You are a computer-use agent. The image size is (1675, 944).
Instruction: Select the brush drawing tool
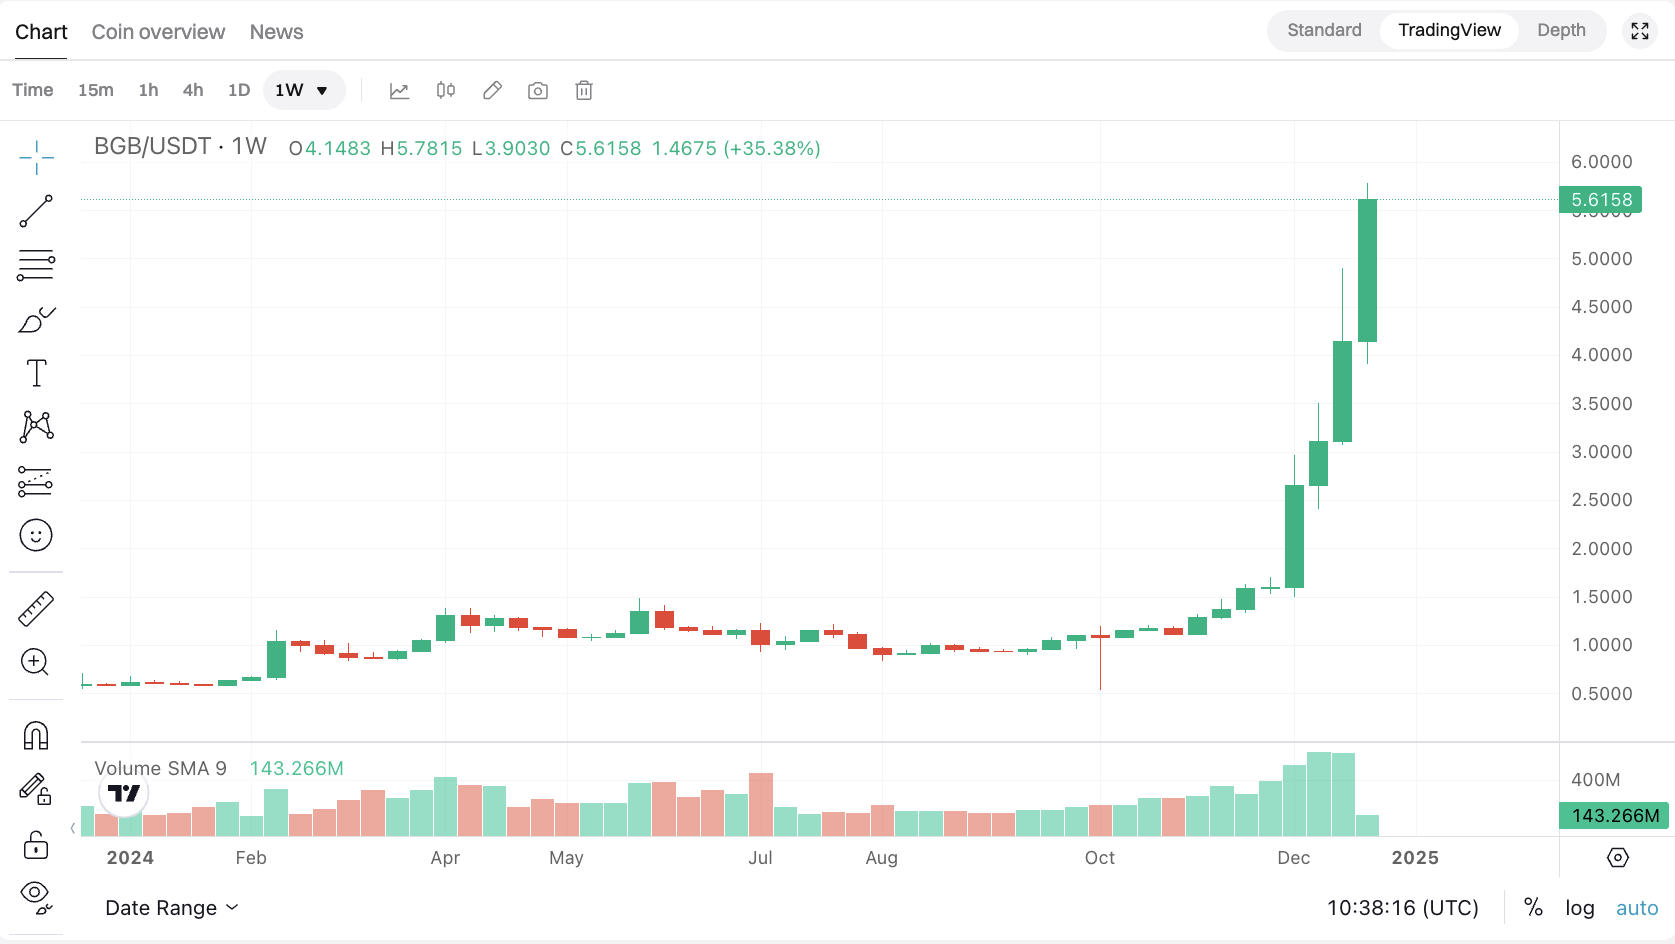click(36, 319)
